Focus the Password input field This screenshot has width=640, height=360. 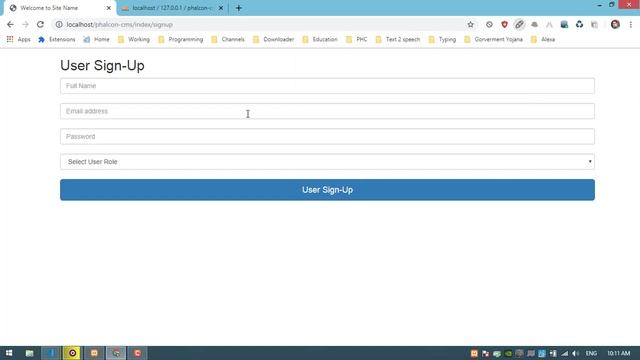pos(327,136)
